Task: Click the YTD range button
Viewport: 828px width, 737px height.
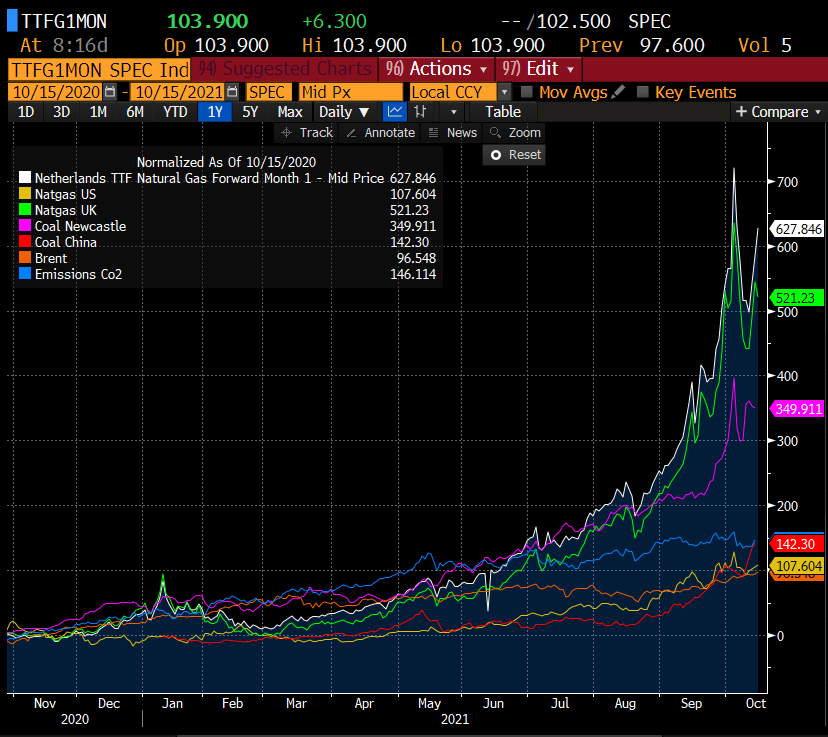Action: click(x=175, y=112)
